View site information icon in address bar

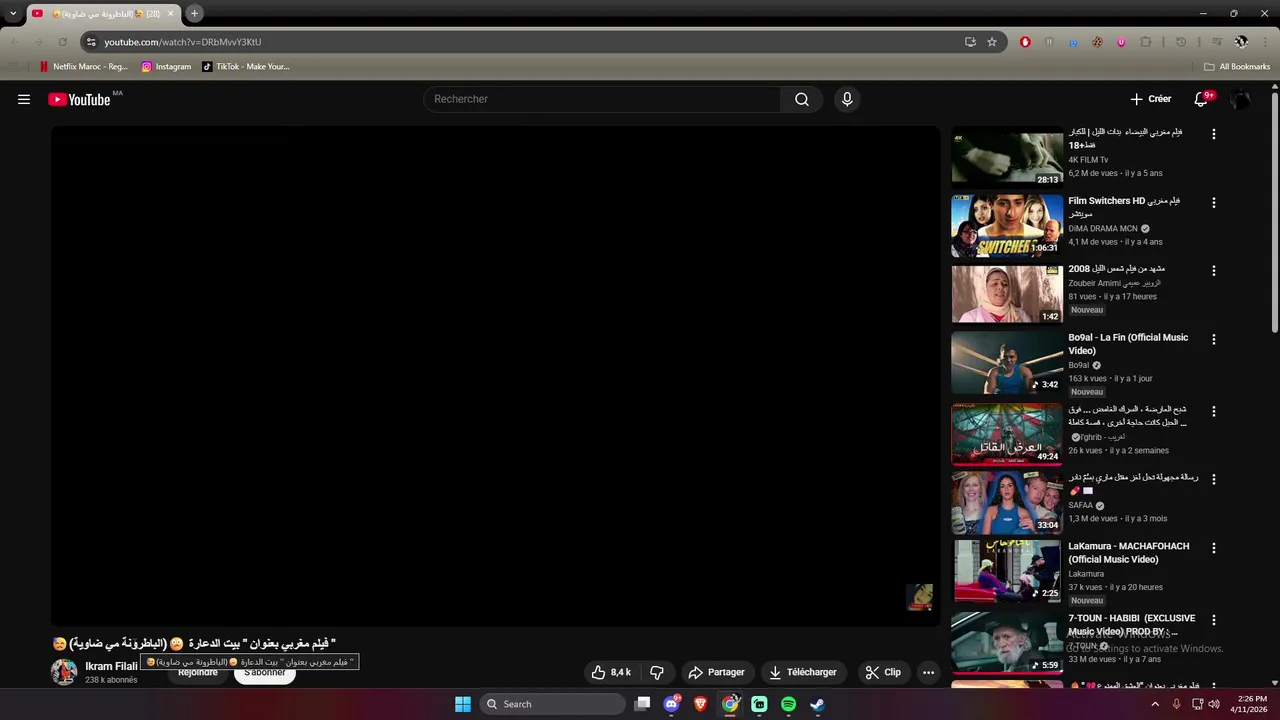coord(91,42)
